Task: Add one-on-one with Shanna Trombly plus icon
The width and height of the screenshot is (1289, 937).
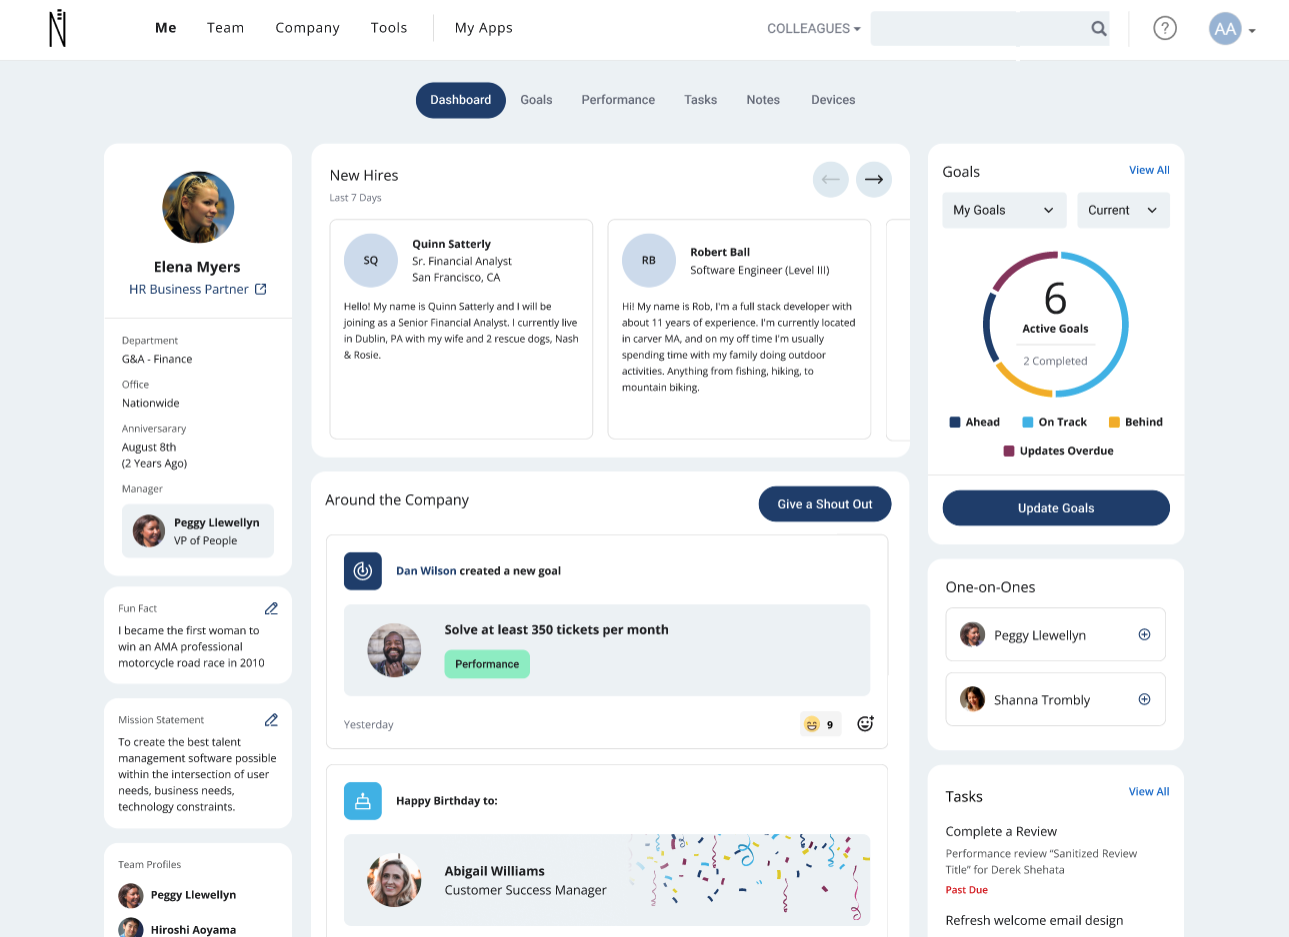Action: pyautogui.click(x=1144, y=699)
